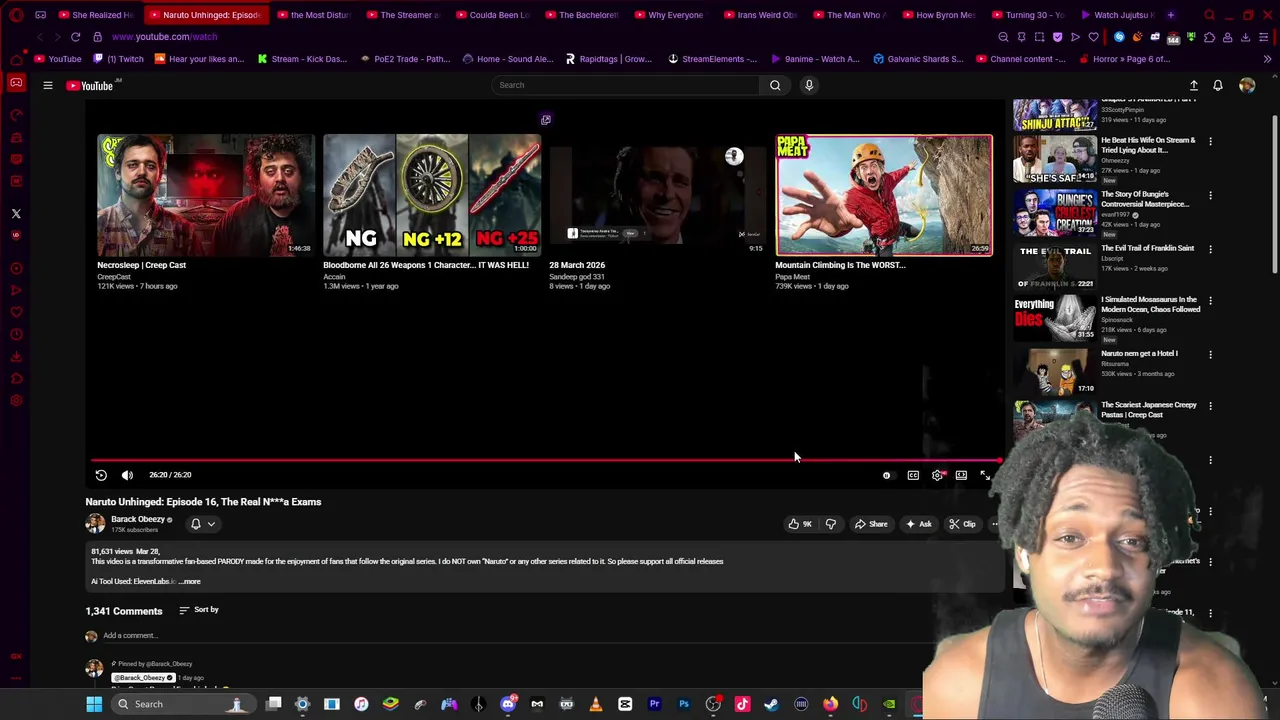Open the YouTube create/upload icon

[1193, 85]
